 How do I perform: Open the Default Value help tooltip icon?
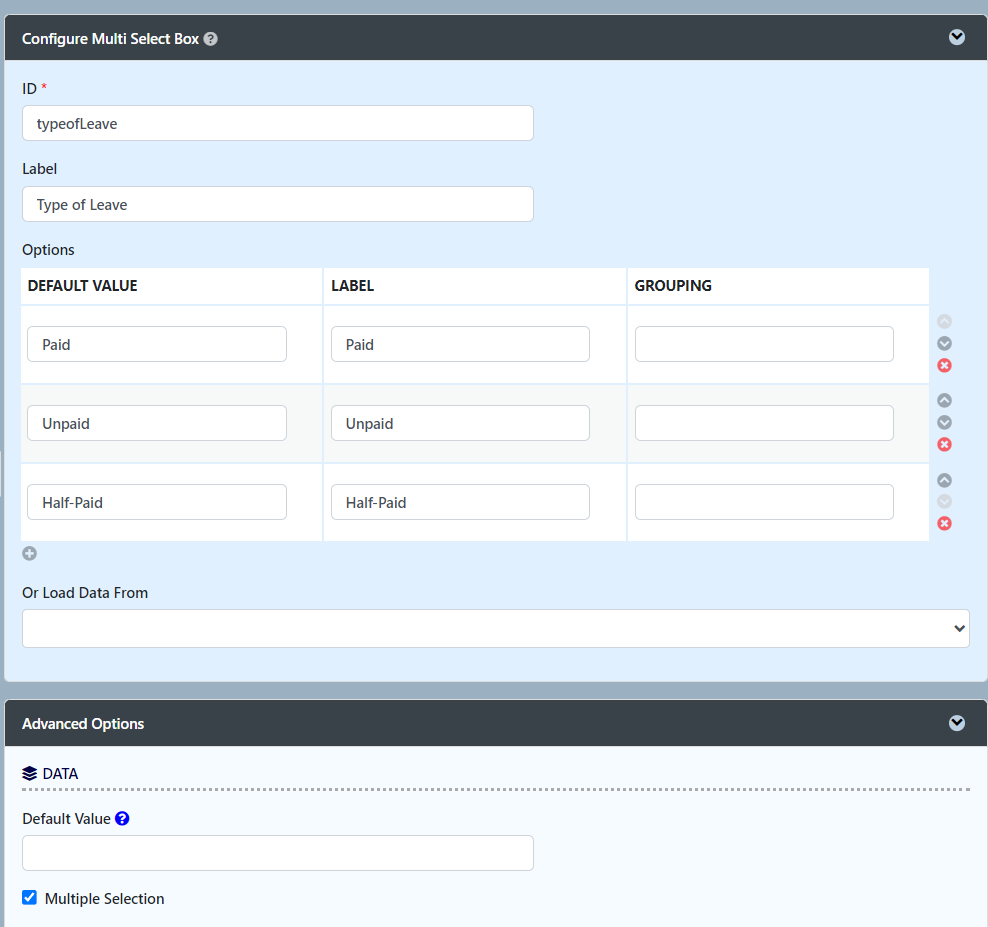[122, 818]
